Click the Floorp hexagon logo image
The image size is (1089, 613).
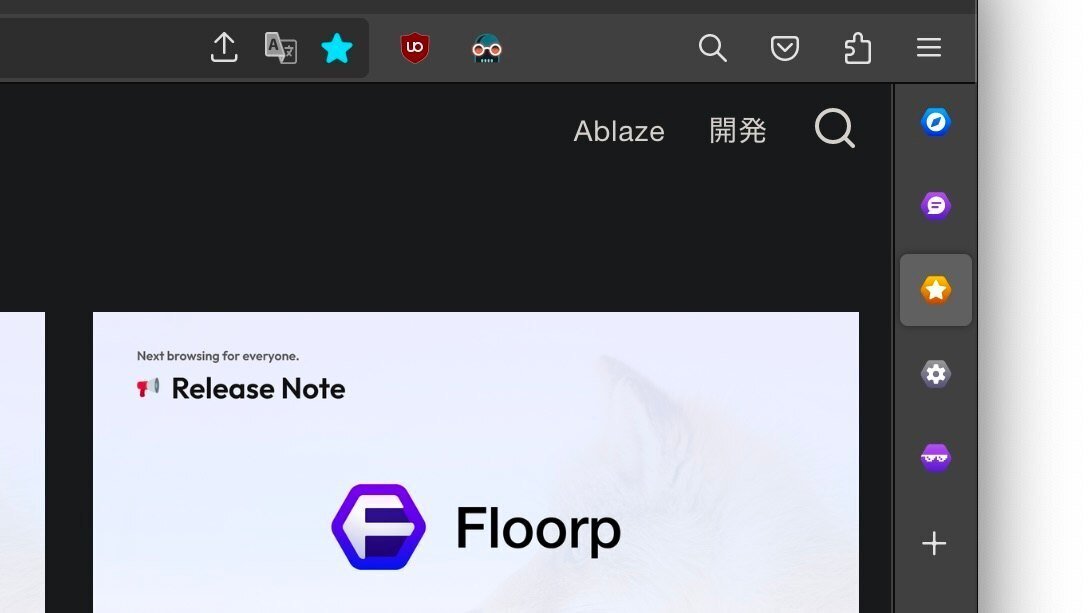coord(379,527)
